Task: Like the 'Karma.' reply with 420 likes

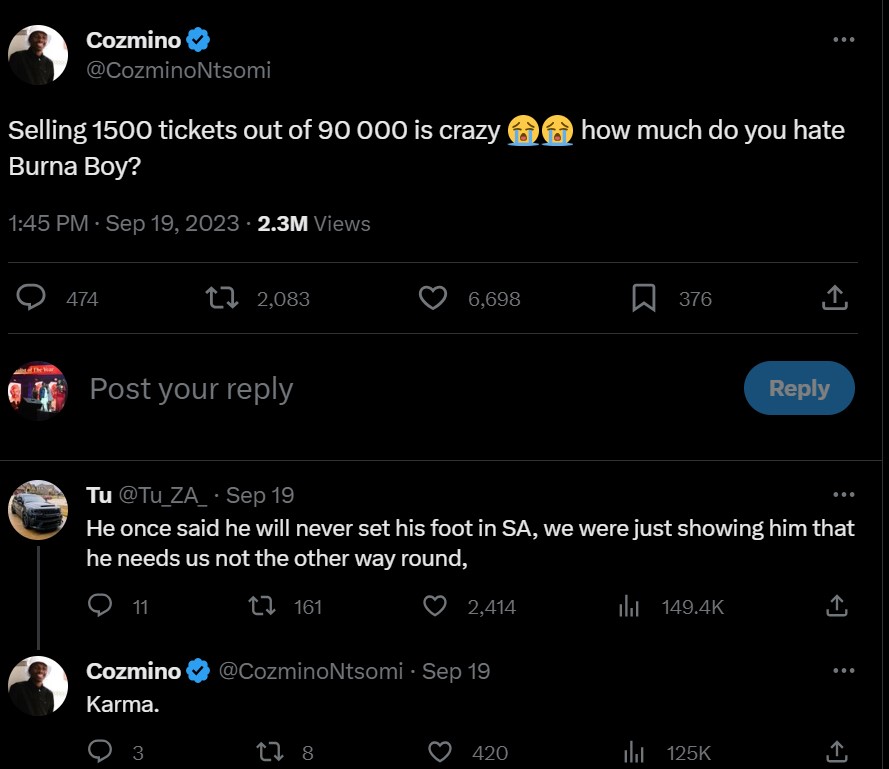Action: click(x=440, y=752)
